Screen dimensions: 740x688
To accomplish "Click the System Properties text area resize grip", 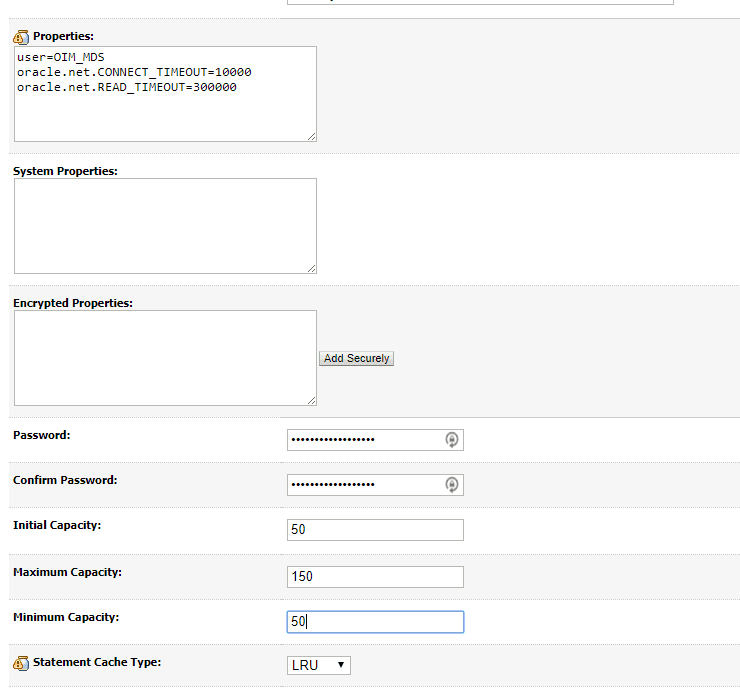I will 311,268.
